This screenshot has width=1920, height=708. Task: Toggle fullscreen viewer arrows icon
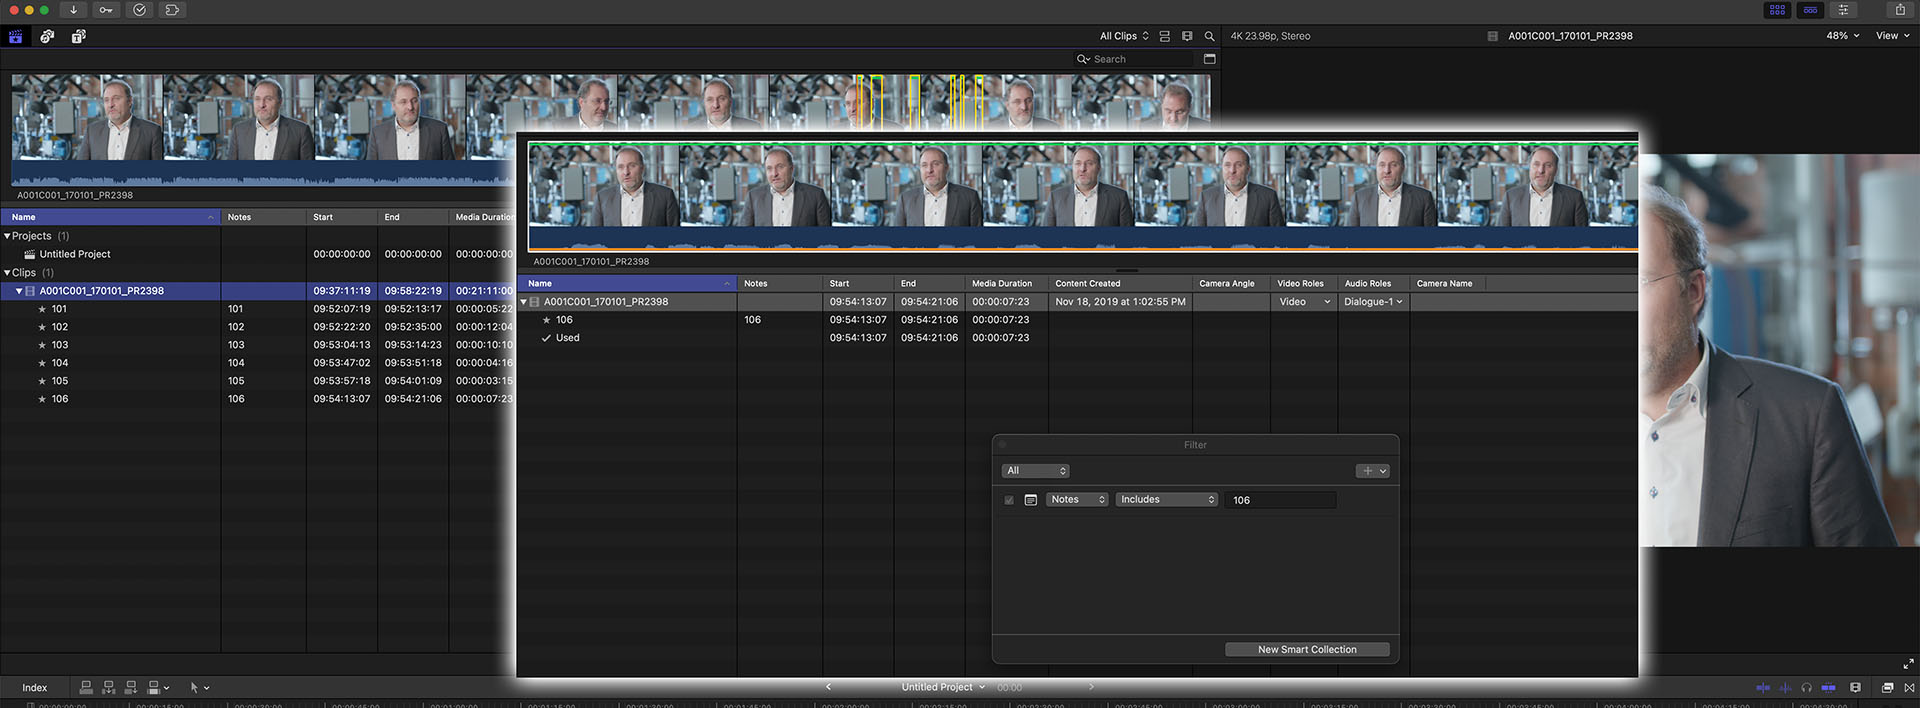(1908, 664)
